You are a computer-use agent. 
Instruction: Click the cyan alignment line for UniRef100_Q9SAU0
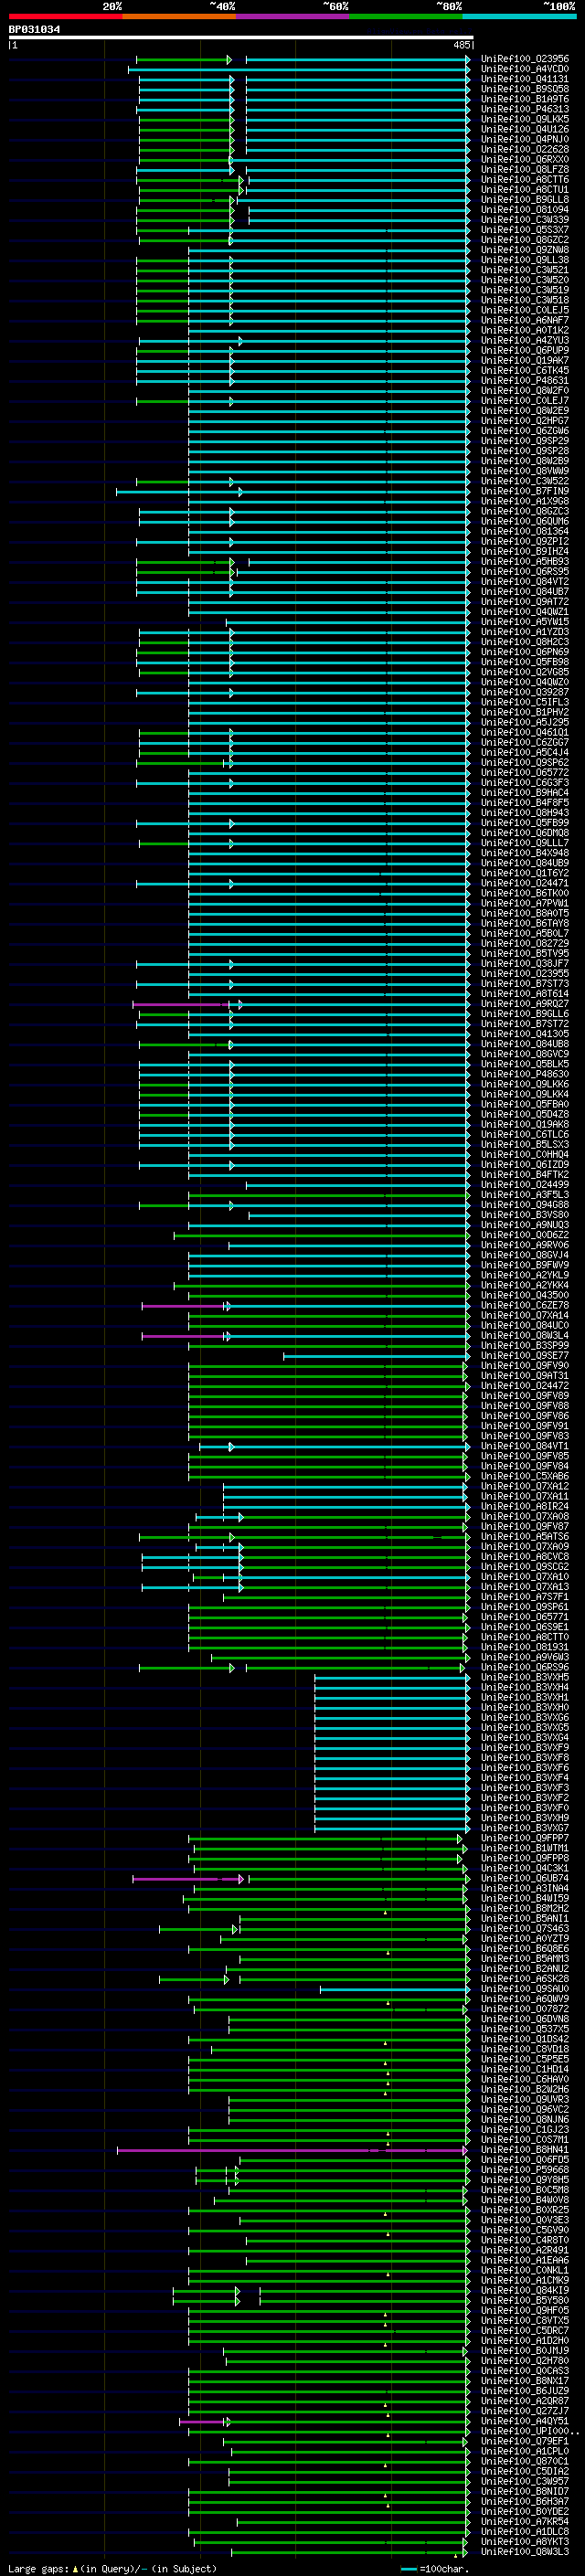pos(394,1989)
